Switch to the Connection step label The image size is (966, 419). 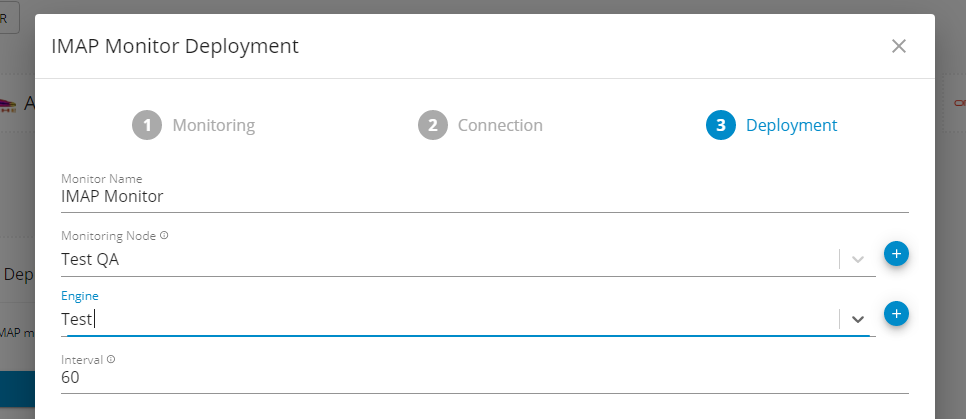tap(499, 126)
